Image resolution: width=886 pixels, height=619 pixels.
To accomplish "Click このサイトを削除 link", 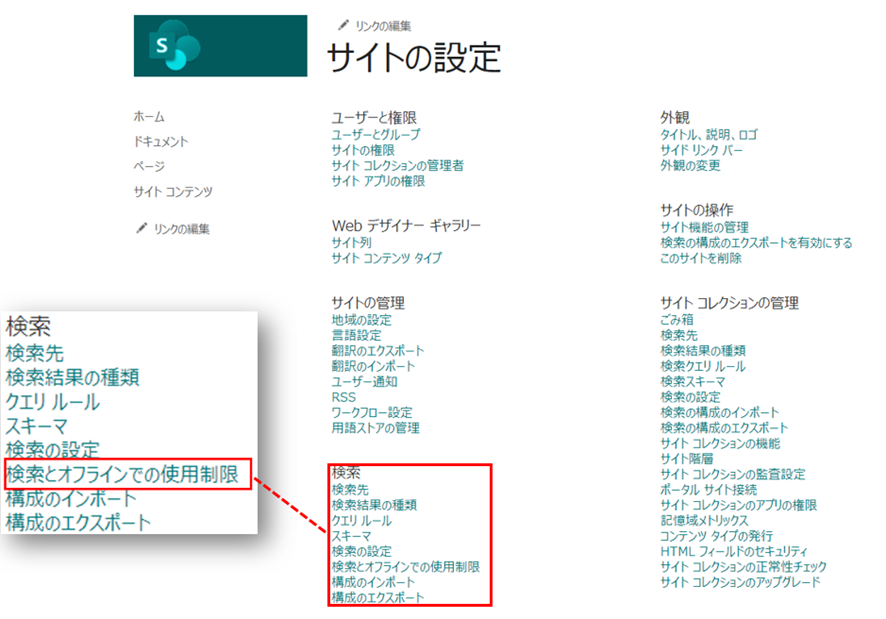I will pos(701,258).
